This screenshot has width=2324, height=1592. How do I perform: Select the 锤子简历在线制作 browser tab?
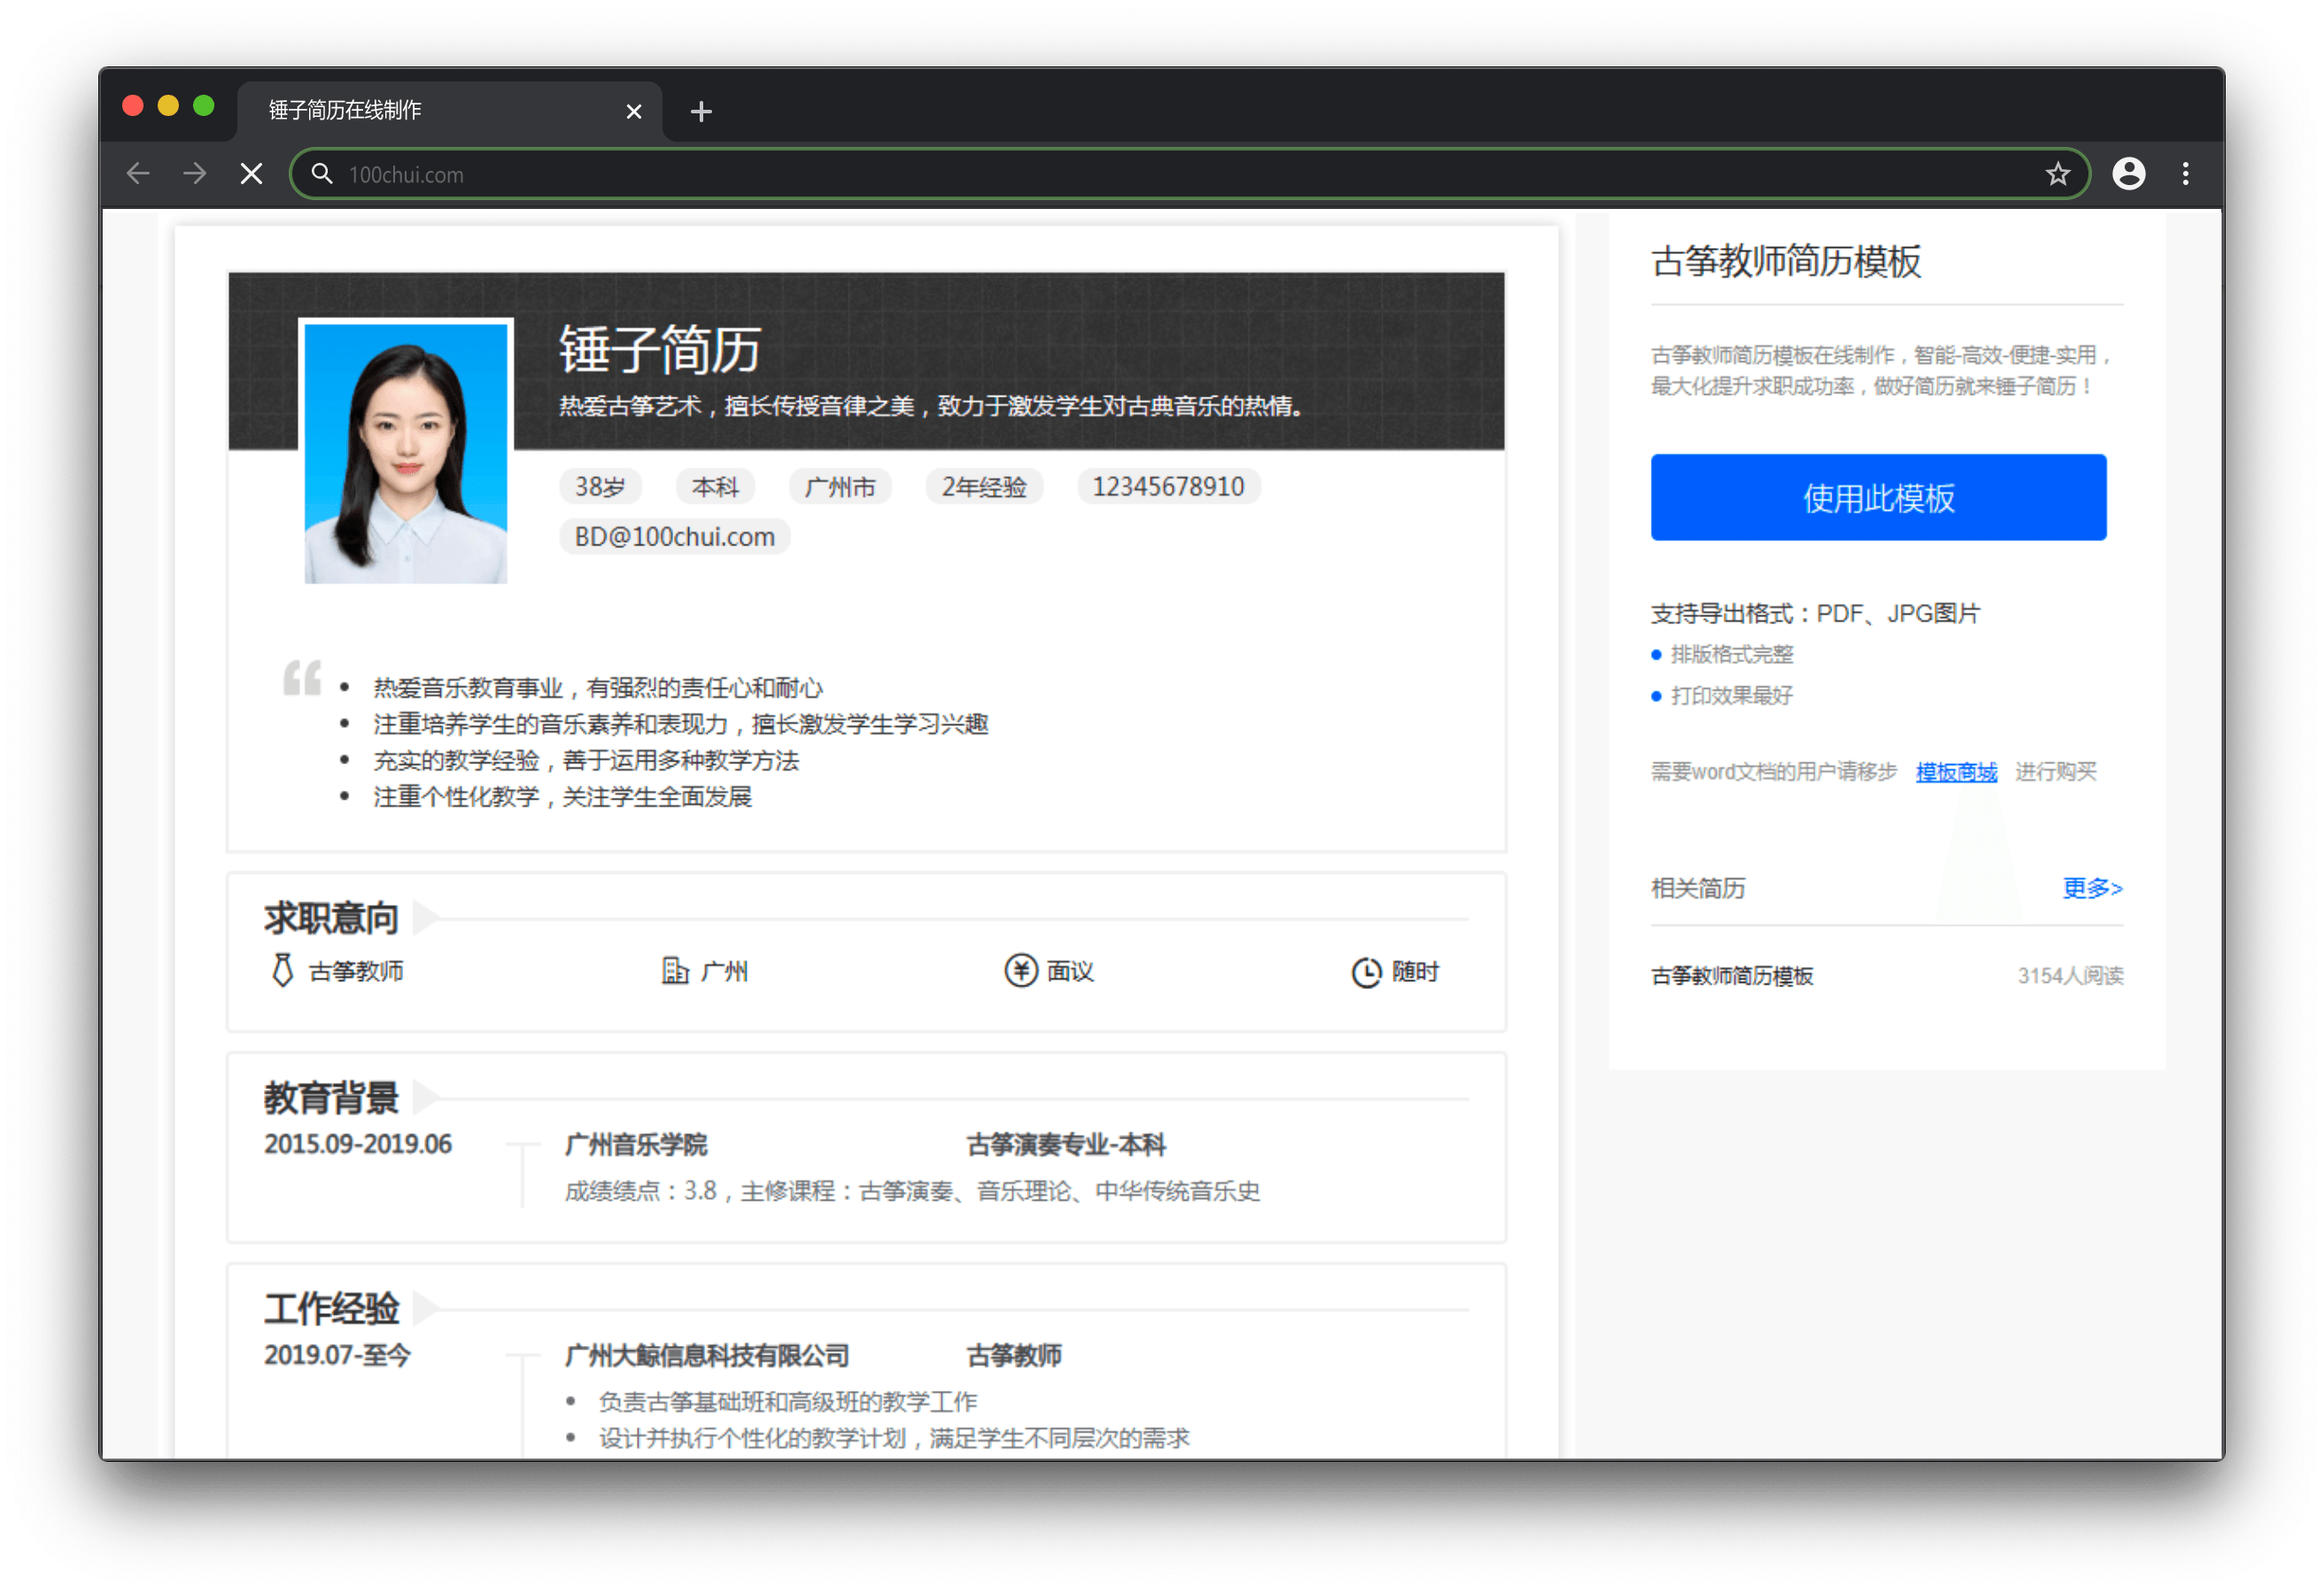tap(449, 110)
